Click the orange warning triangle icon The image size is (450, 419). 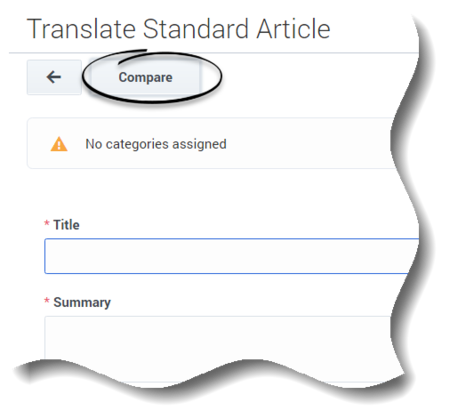point(59,144)
